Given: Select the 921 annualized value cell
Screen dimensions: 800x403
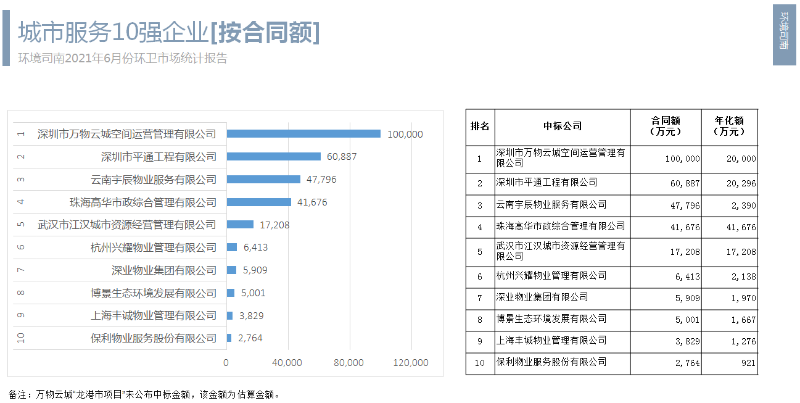Looking at the screenshot, I should [749, 365].
